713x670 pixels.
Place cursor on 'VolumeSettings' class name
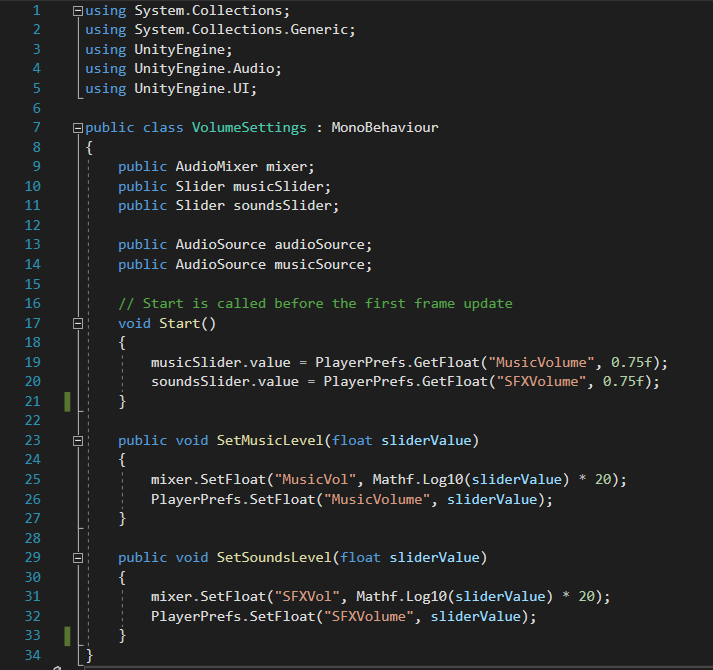[x=249, y=128]
